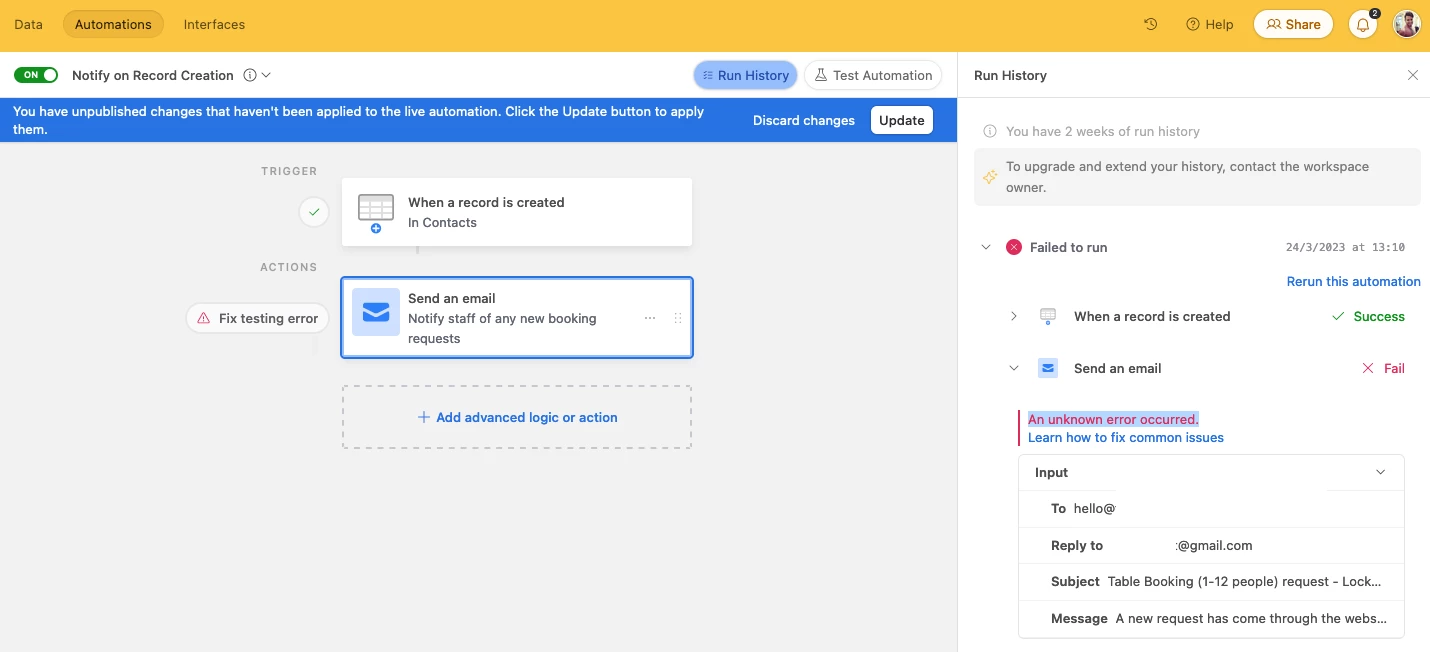1430x652 pixels.
Task: Switch to the Data tab
Action: tap(28, 24)
